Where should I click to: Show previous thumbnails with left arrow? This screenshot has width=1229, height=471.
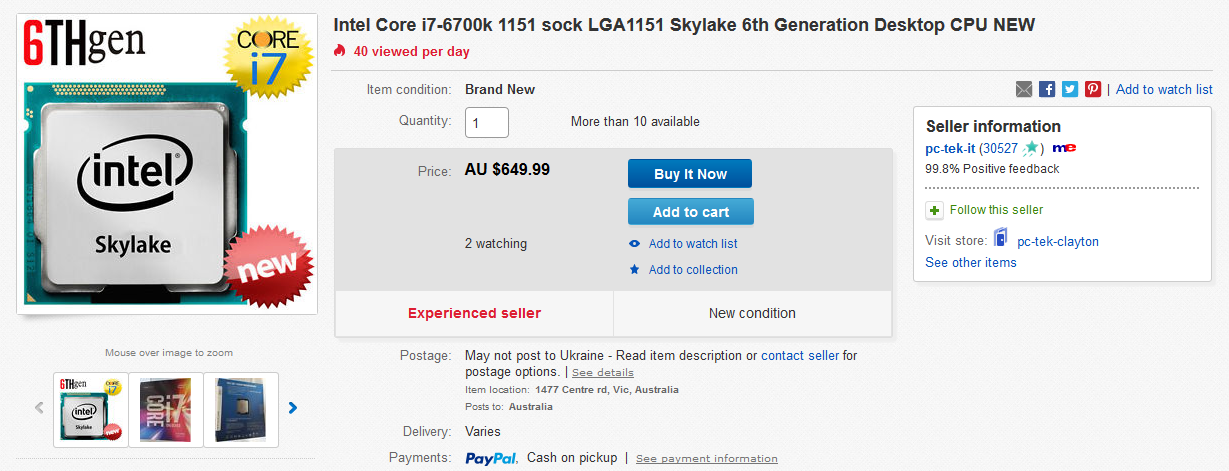(x=40, y=407)
